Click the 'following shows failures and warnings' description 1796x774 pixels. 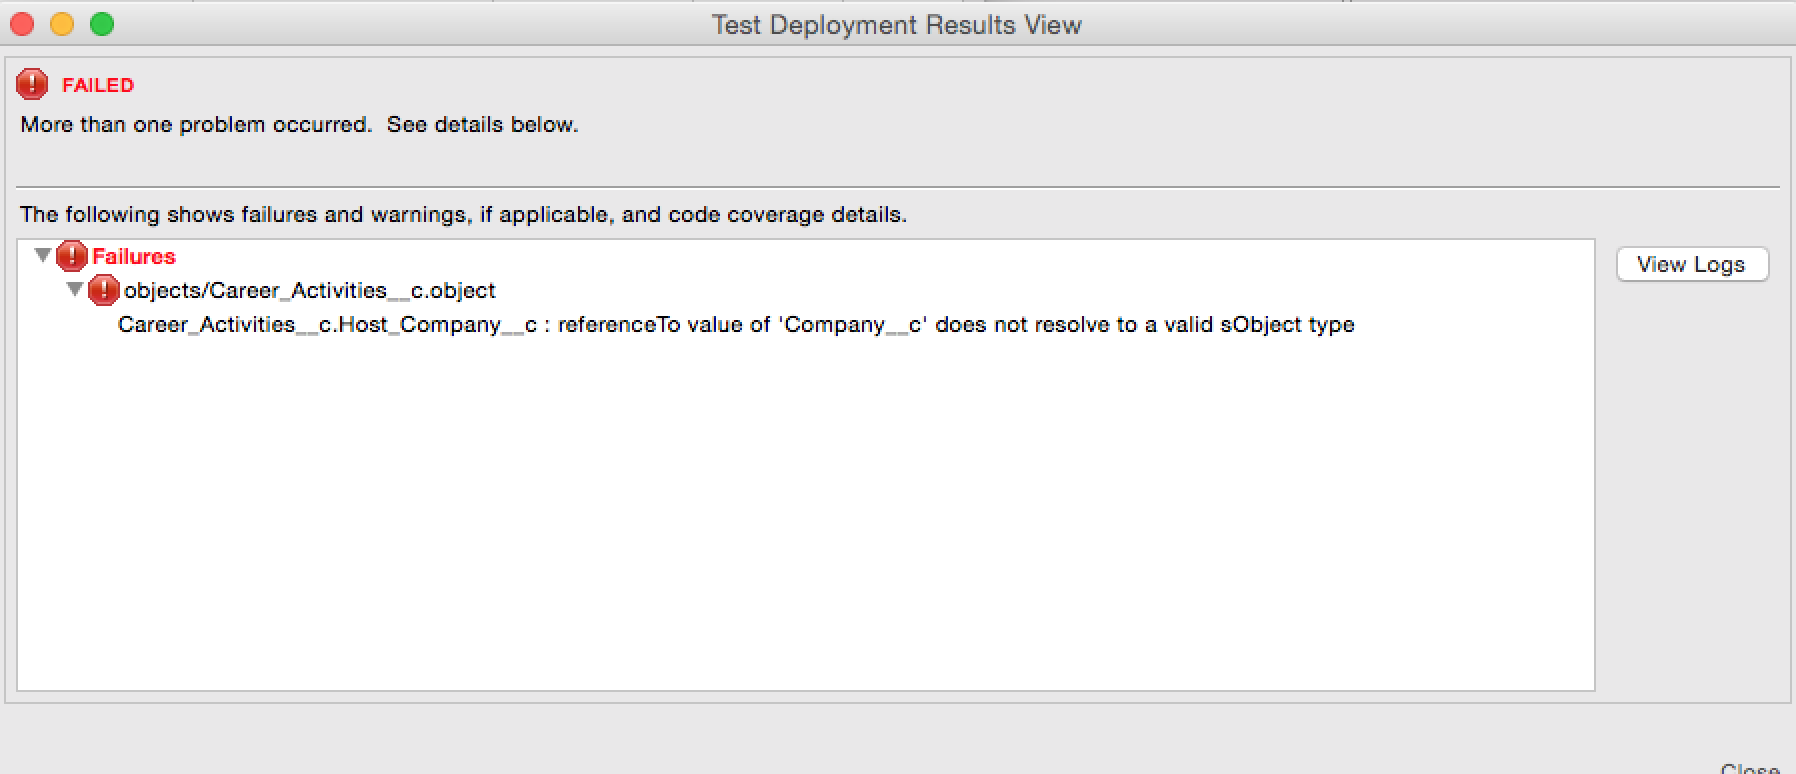tap(463, 215)
